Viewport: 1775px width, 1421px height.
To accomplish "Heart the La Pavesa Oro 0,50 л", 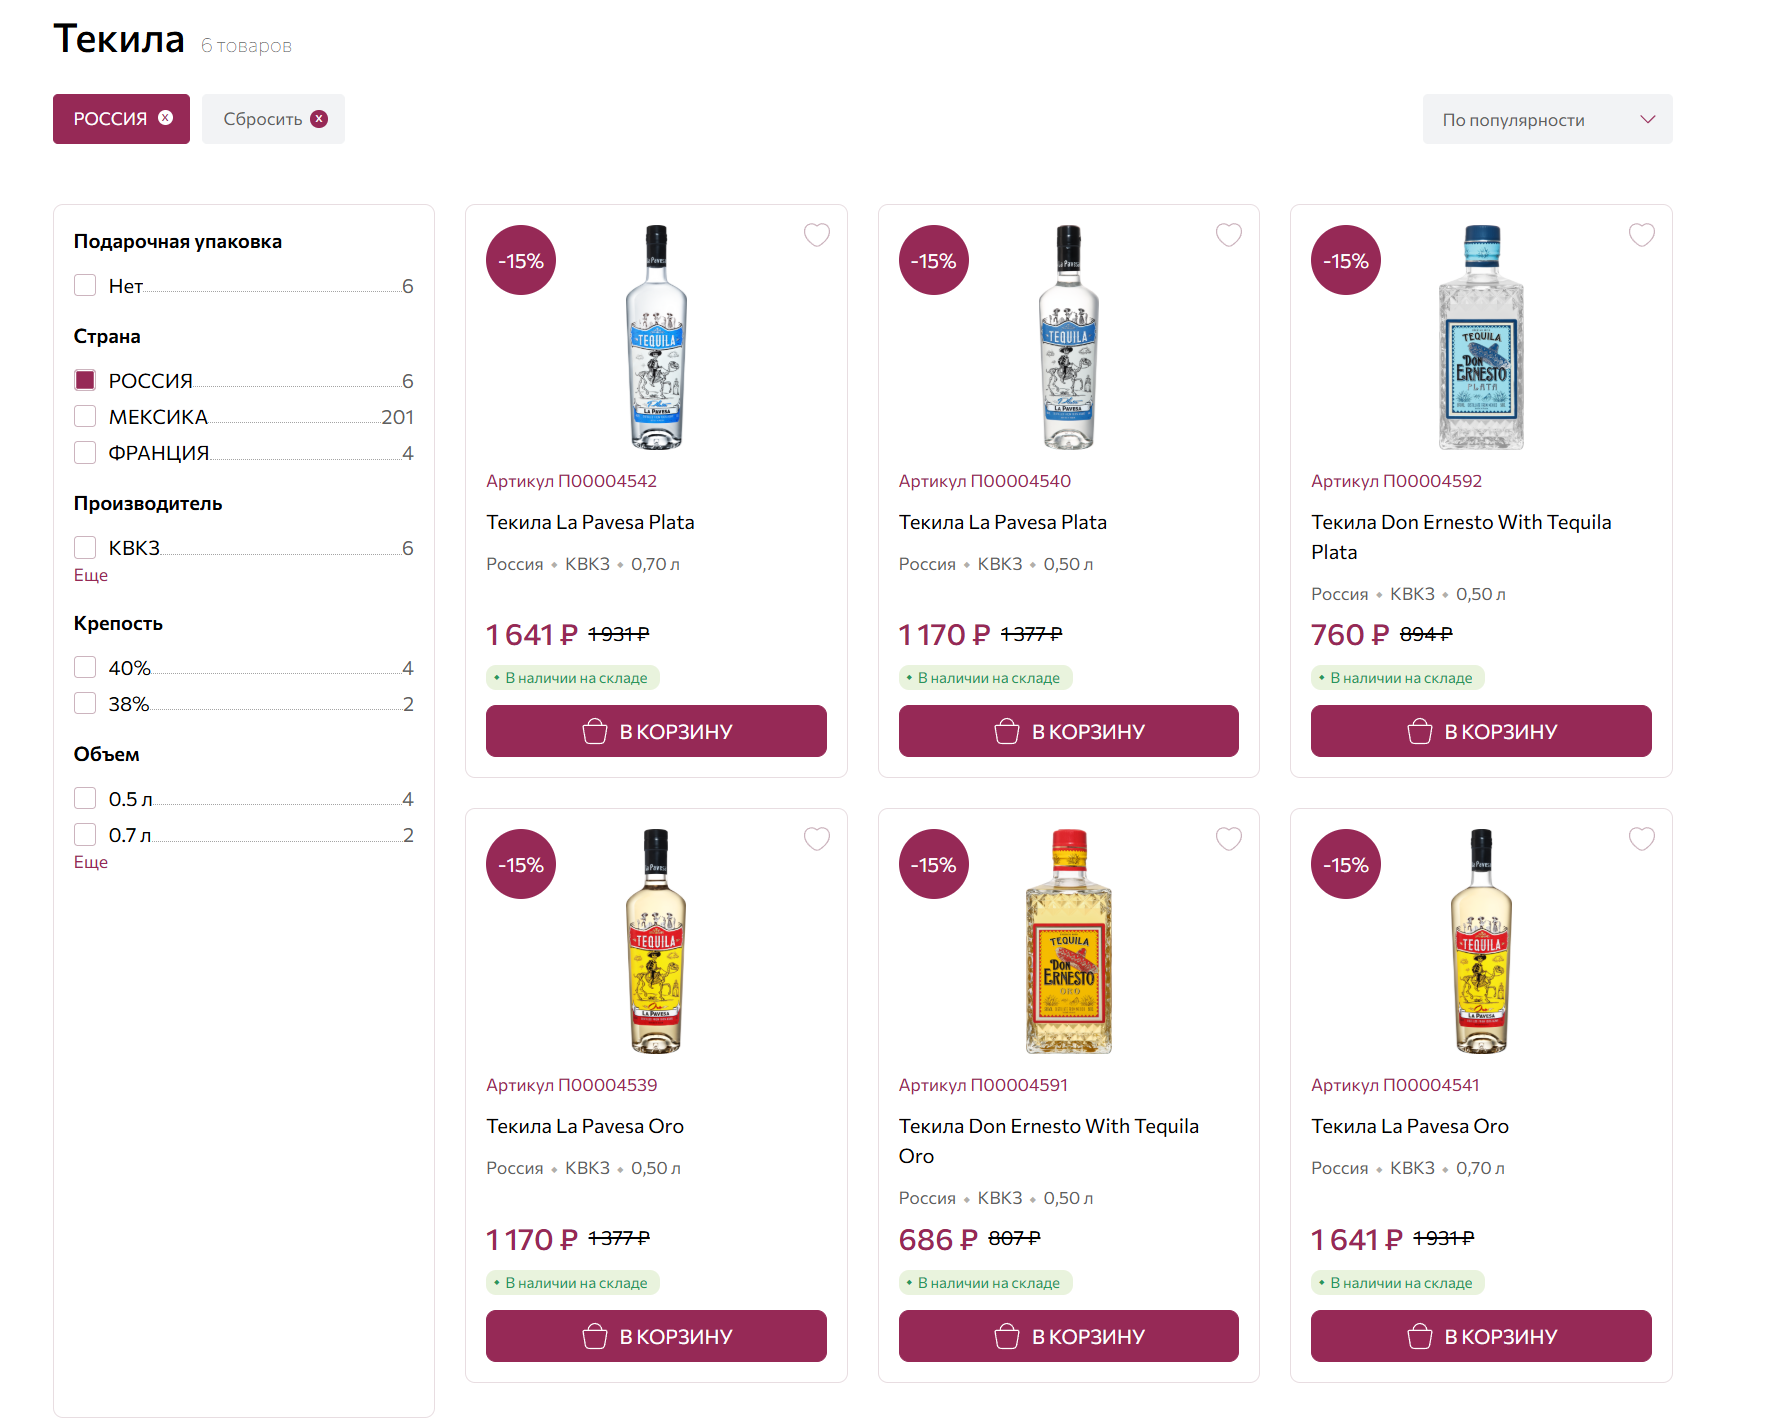I will click(x=816, y=839).
